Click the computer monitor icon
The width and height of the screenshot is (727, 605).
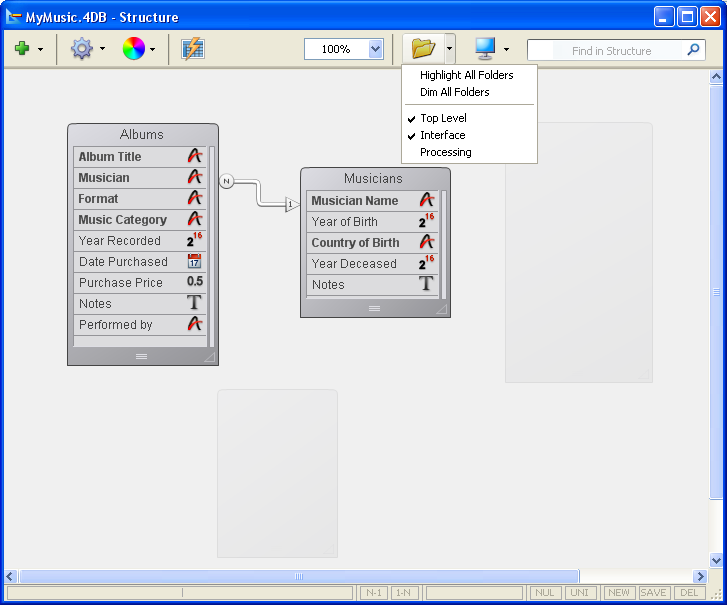click(x=485, y=48)
